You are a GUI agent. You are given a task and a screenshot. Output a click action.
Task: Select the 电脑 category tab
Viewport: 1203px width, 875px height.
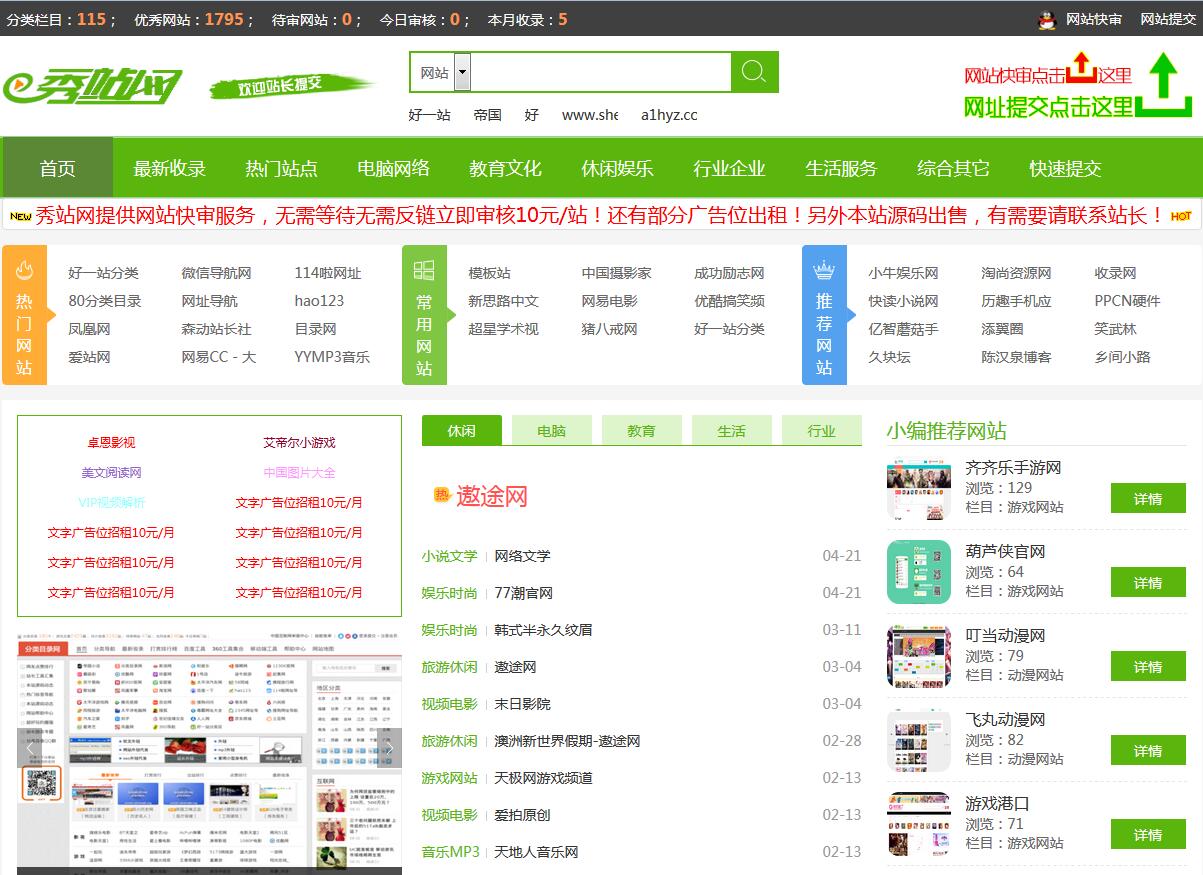551,430
